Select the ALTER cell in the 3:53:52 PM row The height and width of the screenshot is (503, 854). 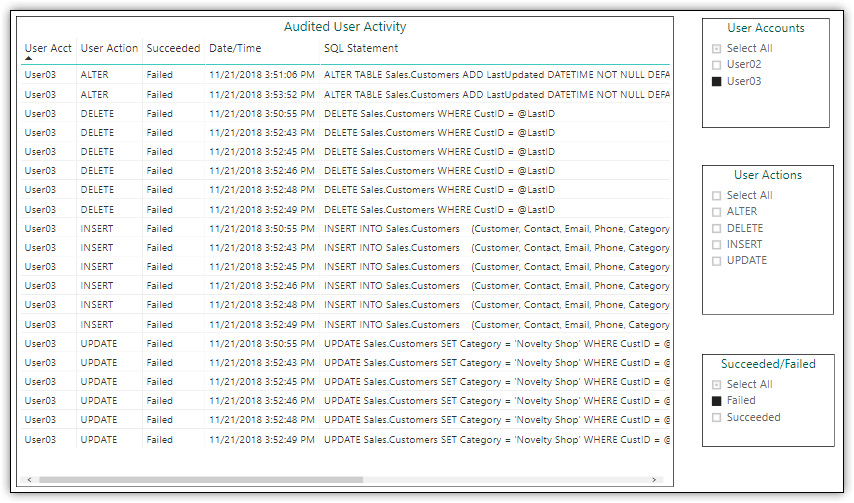point(94,94)
